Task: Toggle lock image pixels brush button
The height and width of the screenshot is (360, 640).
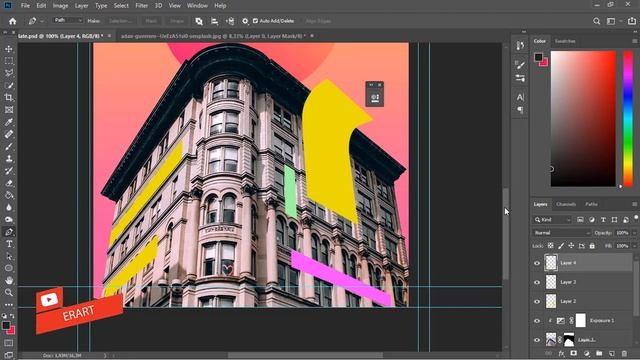Action: 561,246
